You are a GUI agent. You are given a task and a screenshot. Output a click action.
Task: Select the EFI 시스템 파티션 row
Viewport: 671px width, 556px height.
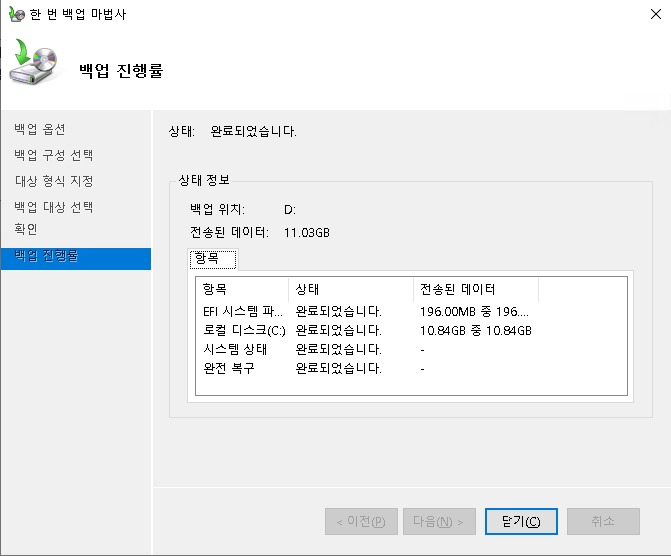[x=243, y=311]
